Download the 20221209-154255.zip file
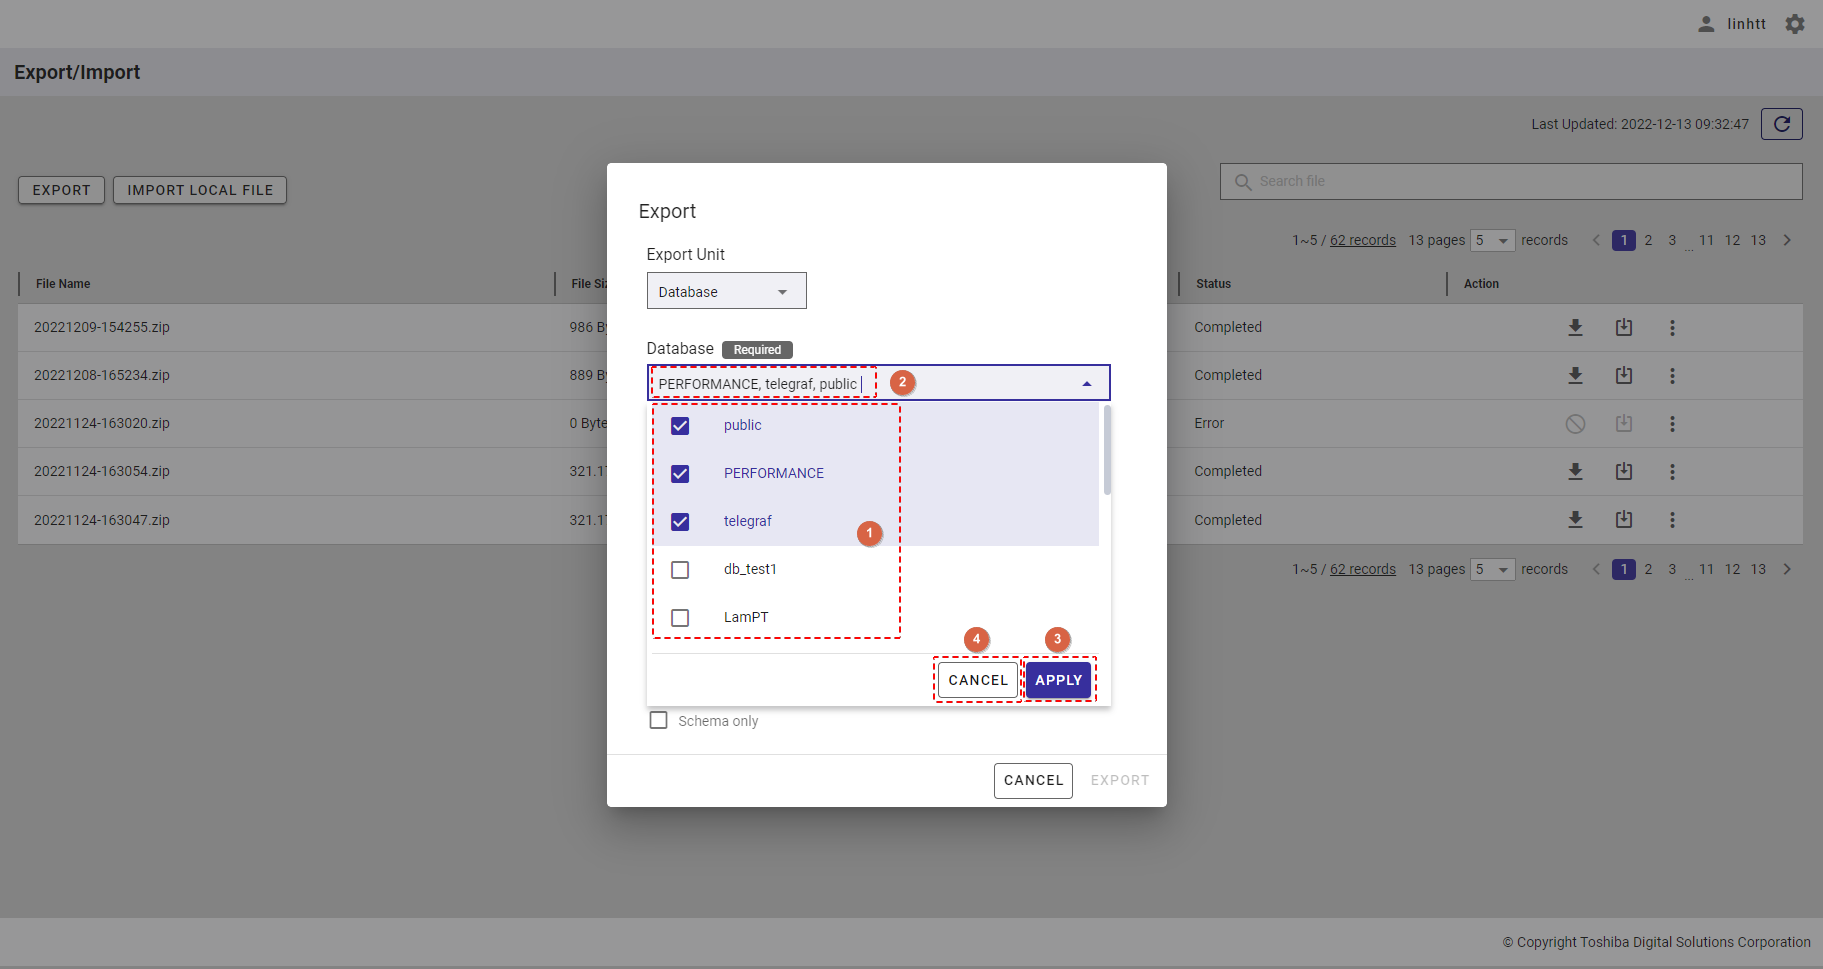 click(x=1575, y=328)
